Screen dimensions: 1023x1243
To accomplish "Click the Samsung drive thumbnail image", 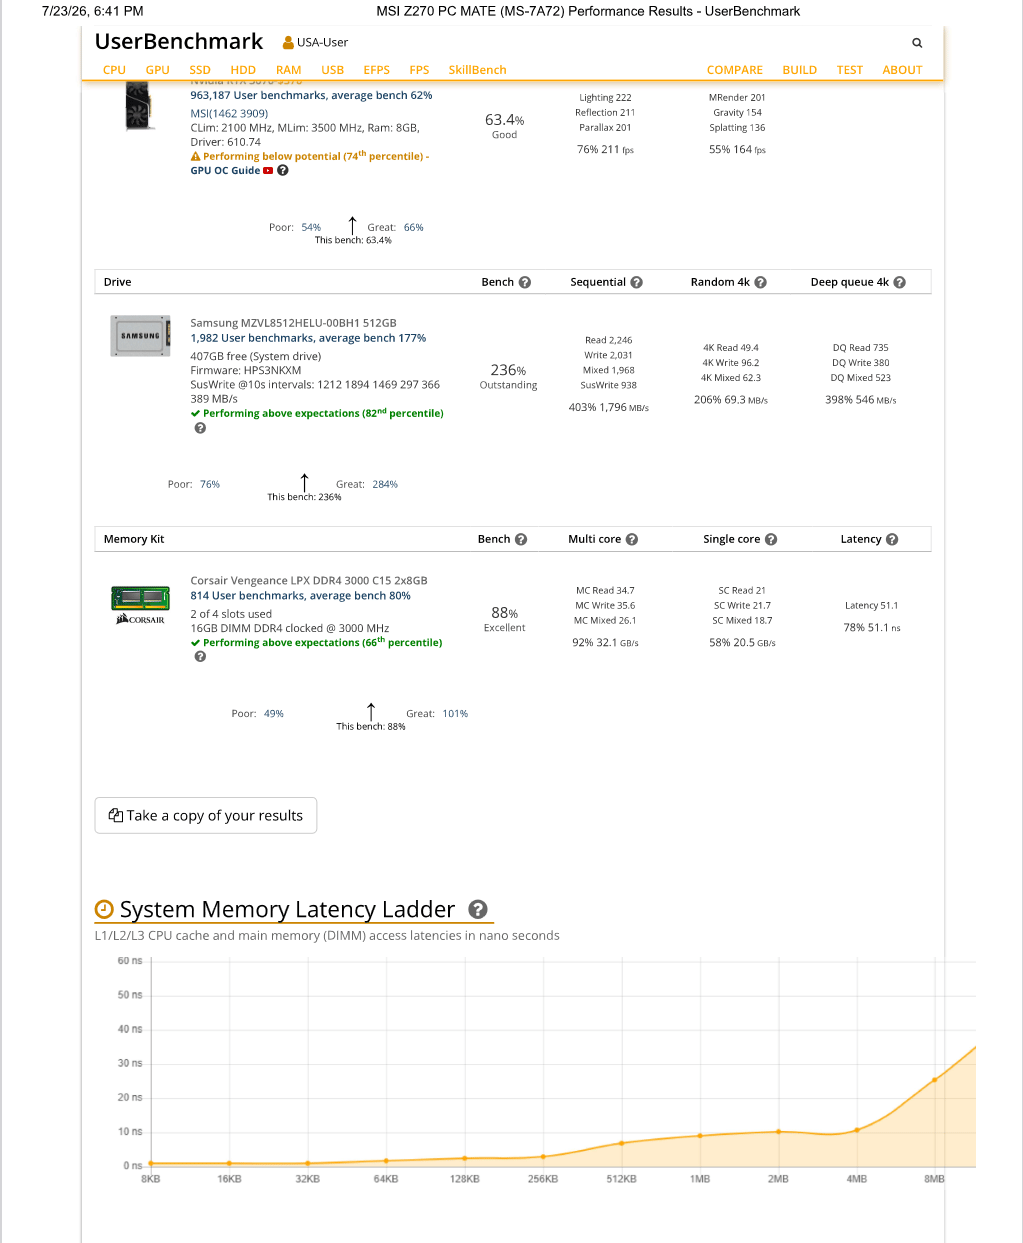I will (x=140, y=335).
